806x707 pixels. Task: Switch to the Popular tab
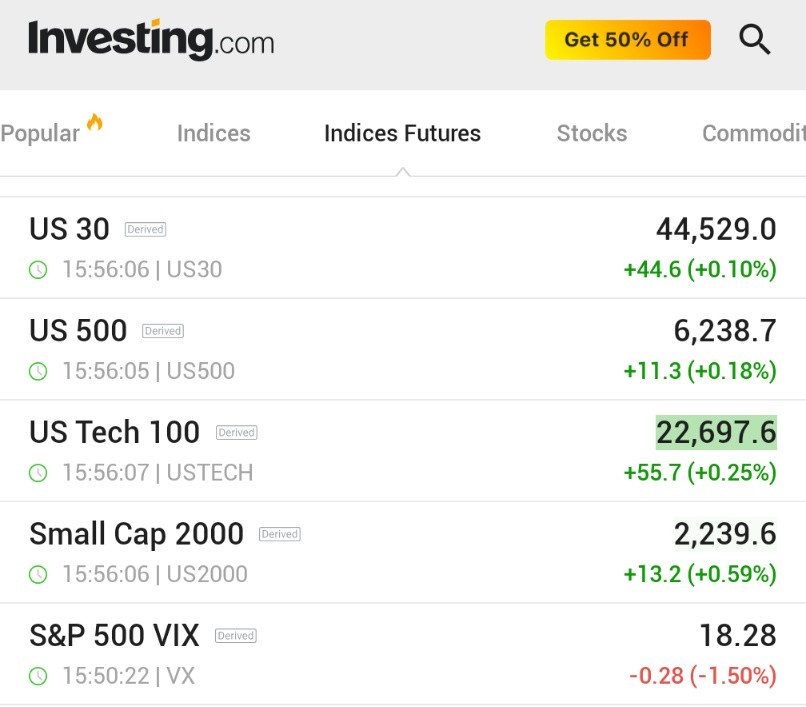pos(40,134)
